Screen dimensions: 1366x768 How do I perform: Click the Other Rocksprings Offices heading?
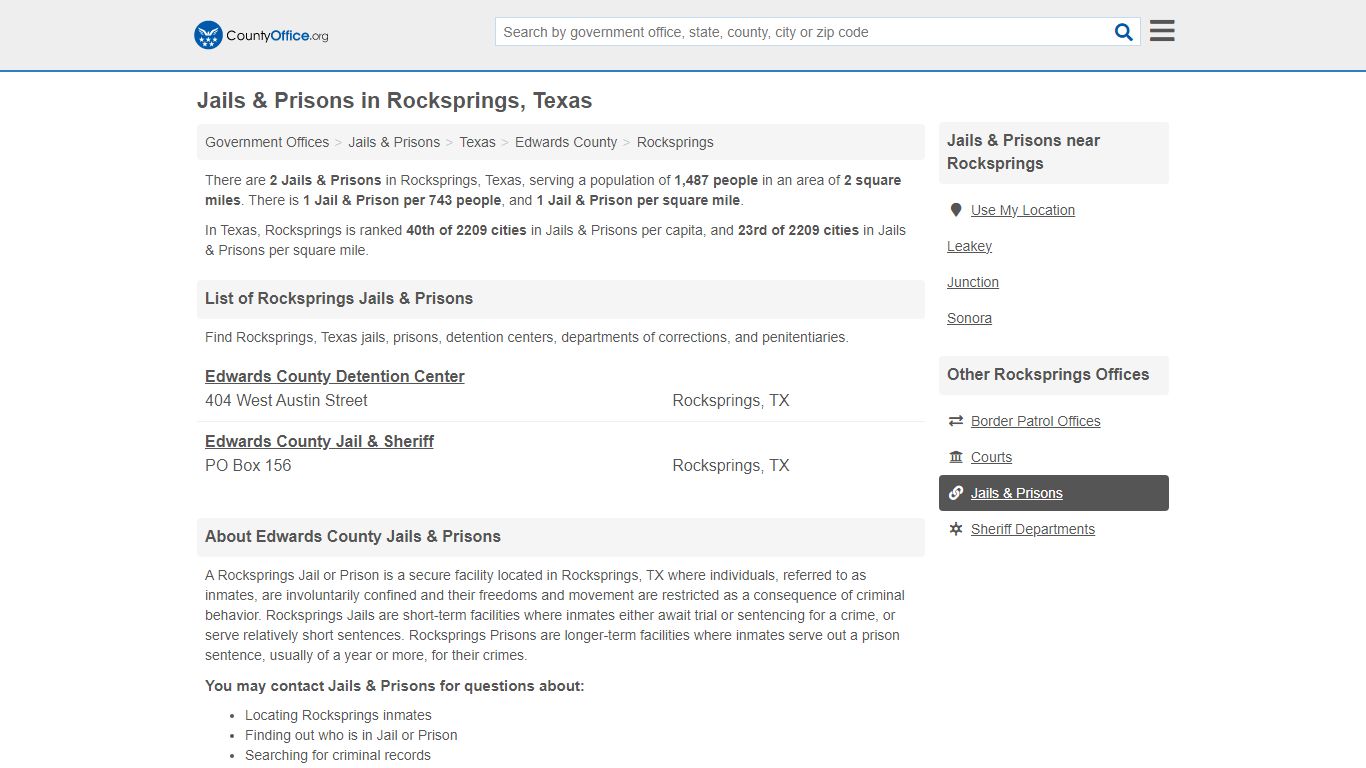coord(1048,374)
